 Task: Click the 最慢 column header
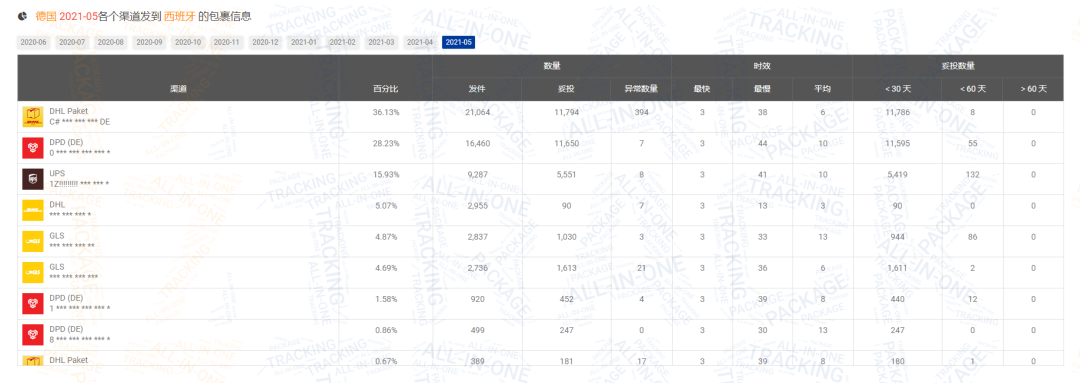[x=762, y=89]
